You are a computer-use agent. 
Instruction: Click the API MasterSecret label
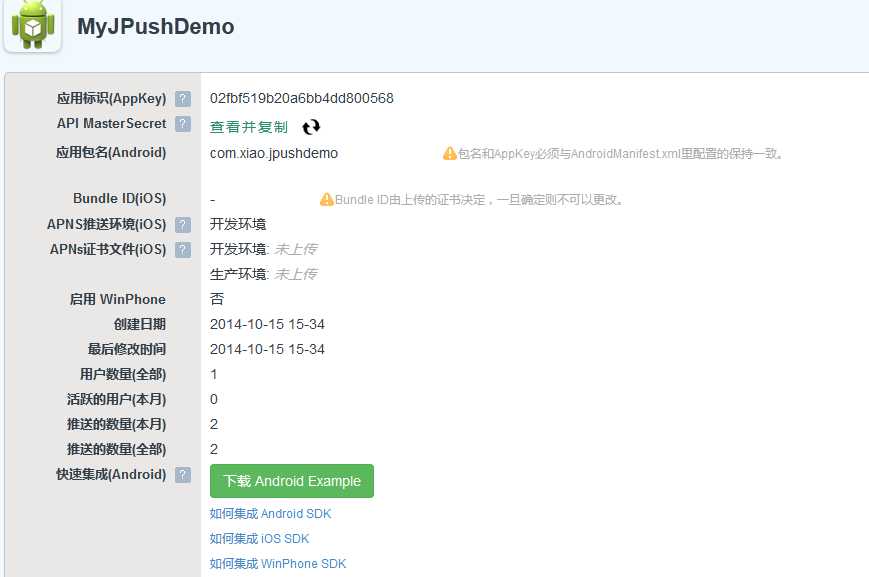coord(111,123)
